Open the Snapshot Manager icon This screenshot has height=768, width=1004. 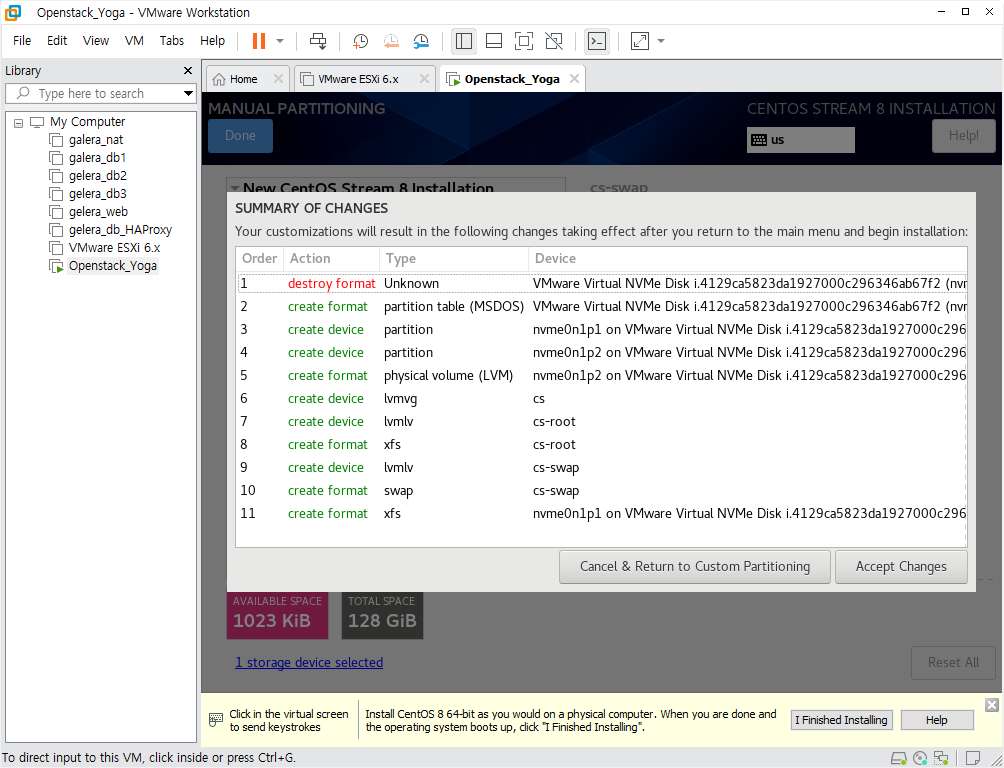click(x=421, y=41)
